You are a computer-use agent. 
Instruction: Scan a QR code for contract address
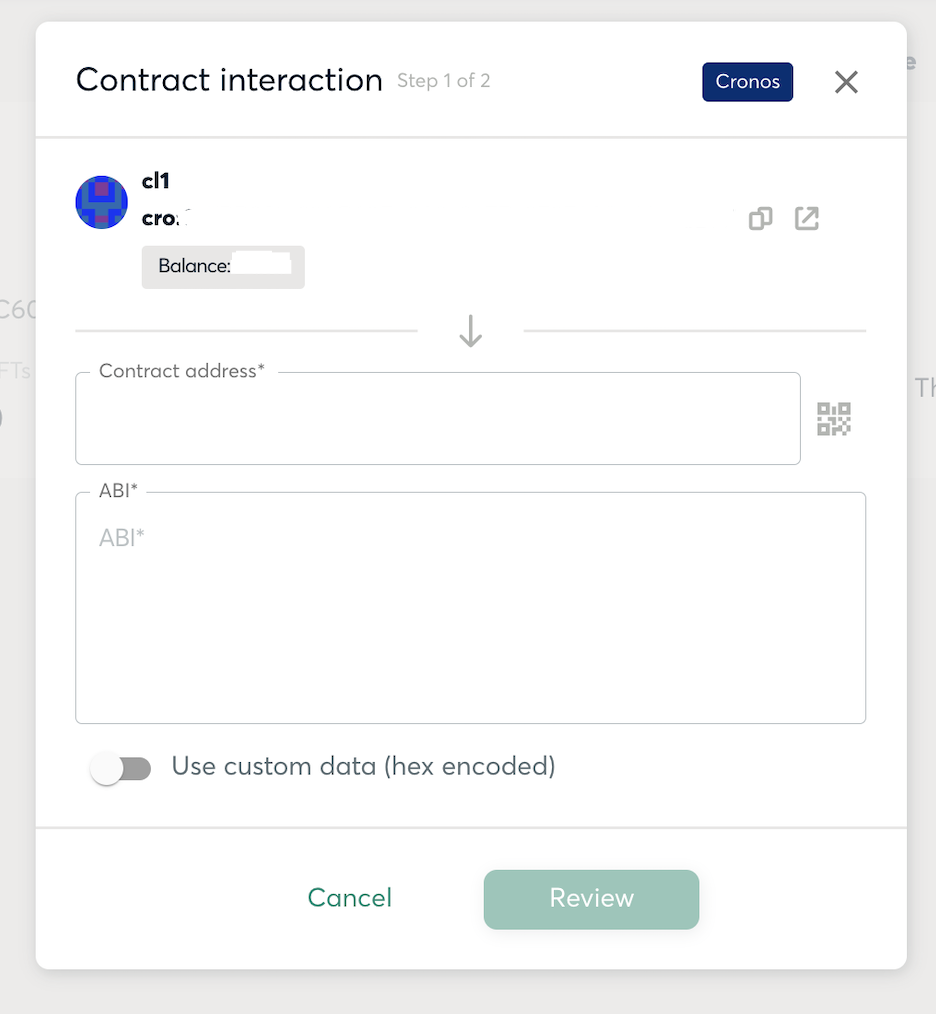(x=834, y=419)
